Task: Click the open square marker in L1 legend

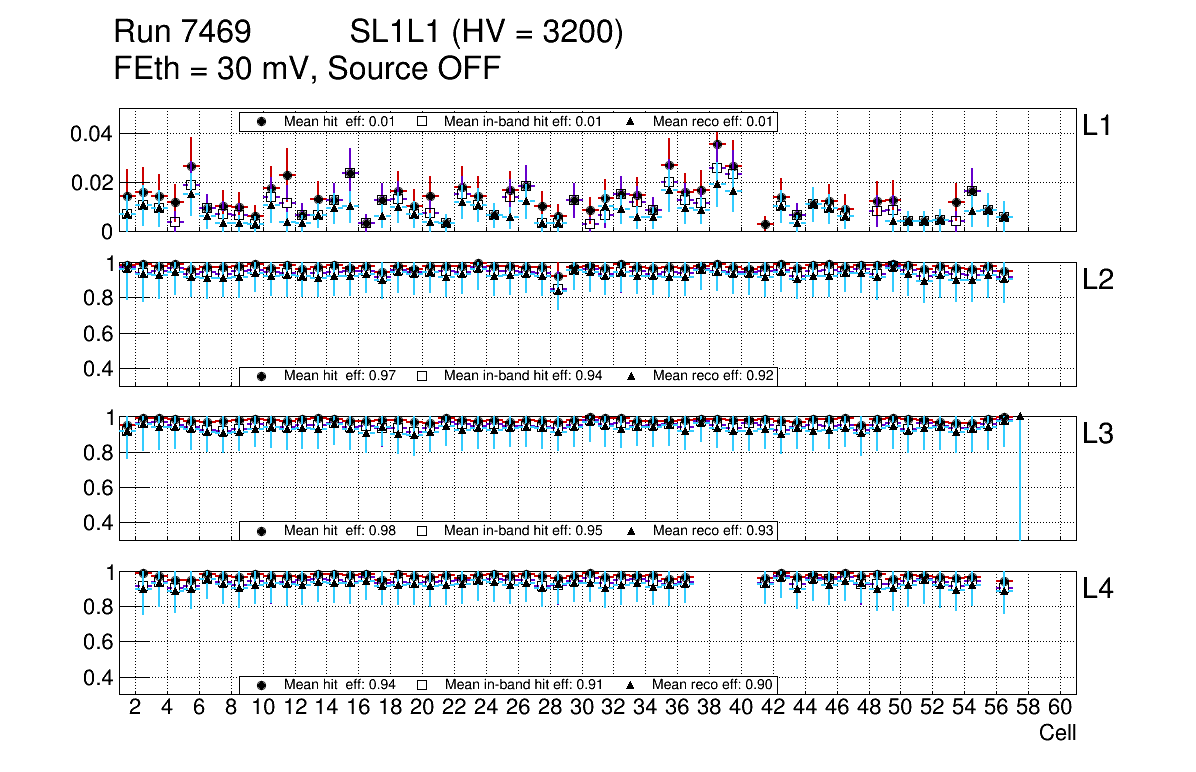Action: (422, 121)
